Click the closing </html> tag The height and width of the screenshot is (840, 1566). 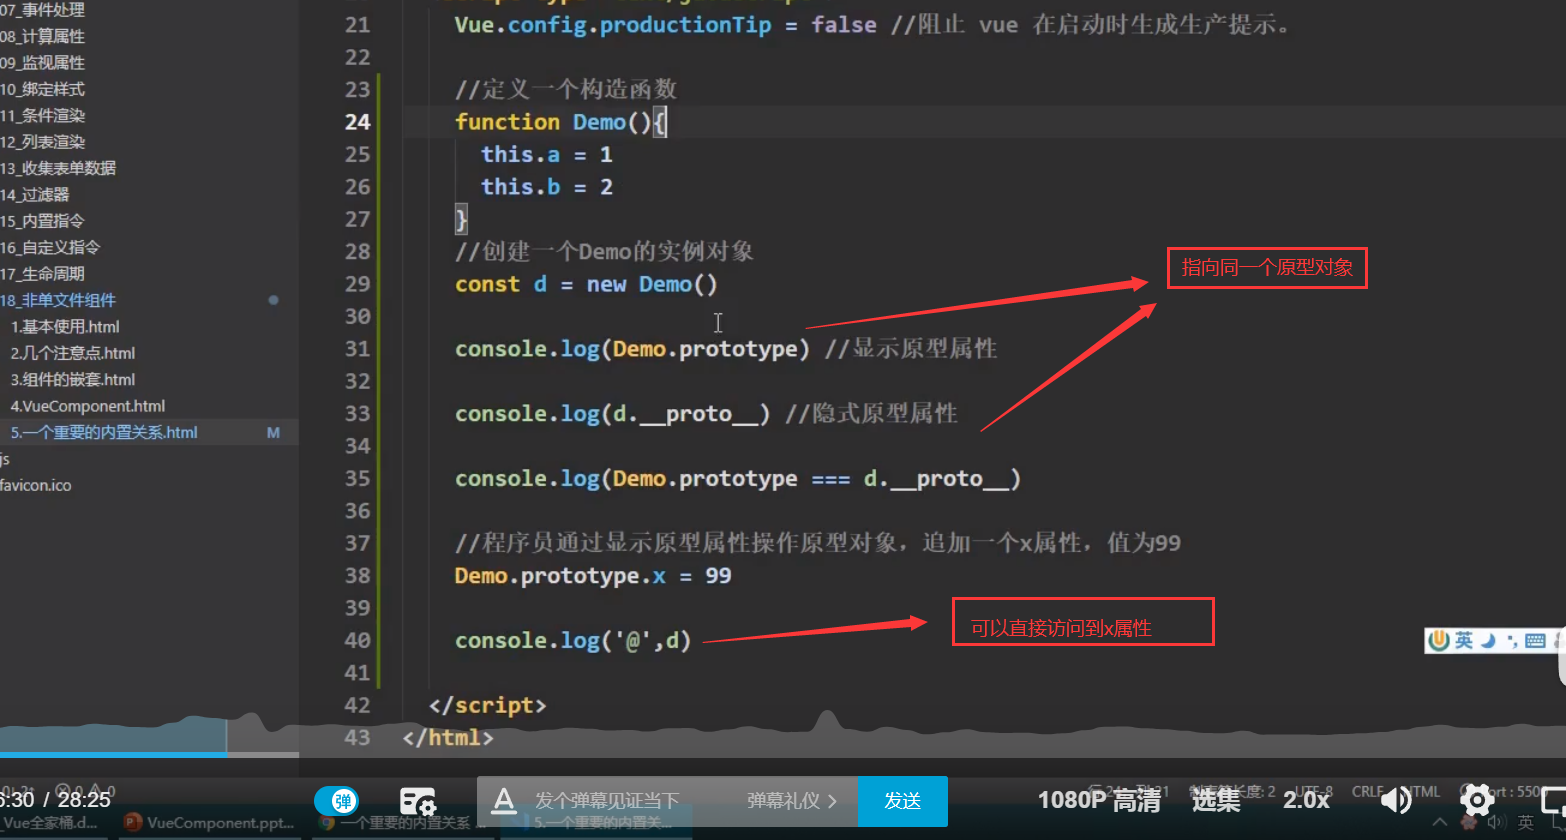pyautogui.click(x=448, y=738)
